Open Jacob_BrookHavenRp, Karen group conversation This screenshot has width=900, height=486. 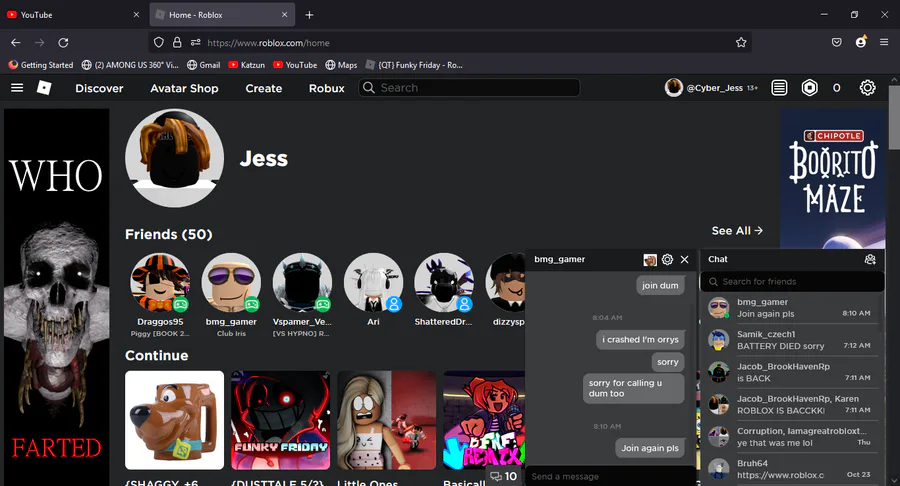790,405
